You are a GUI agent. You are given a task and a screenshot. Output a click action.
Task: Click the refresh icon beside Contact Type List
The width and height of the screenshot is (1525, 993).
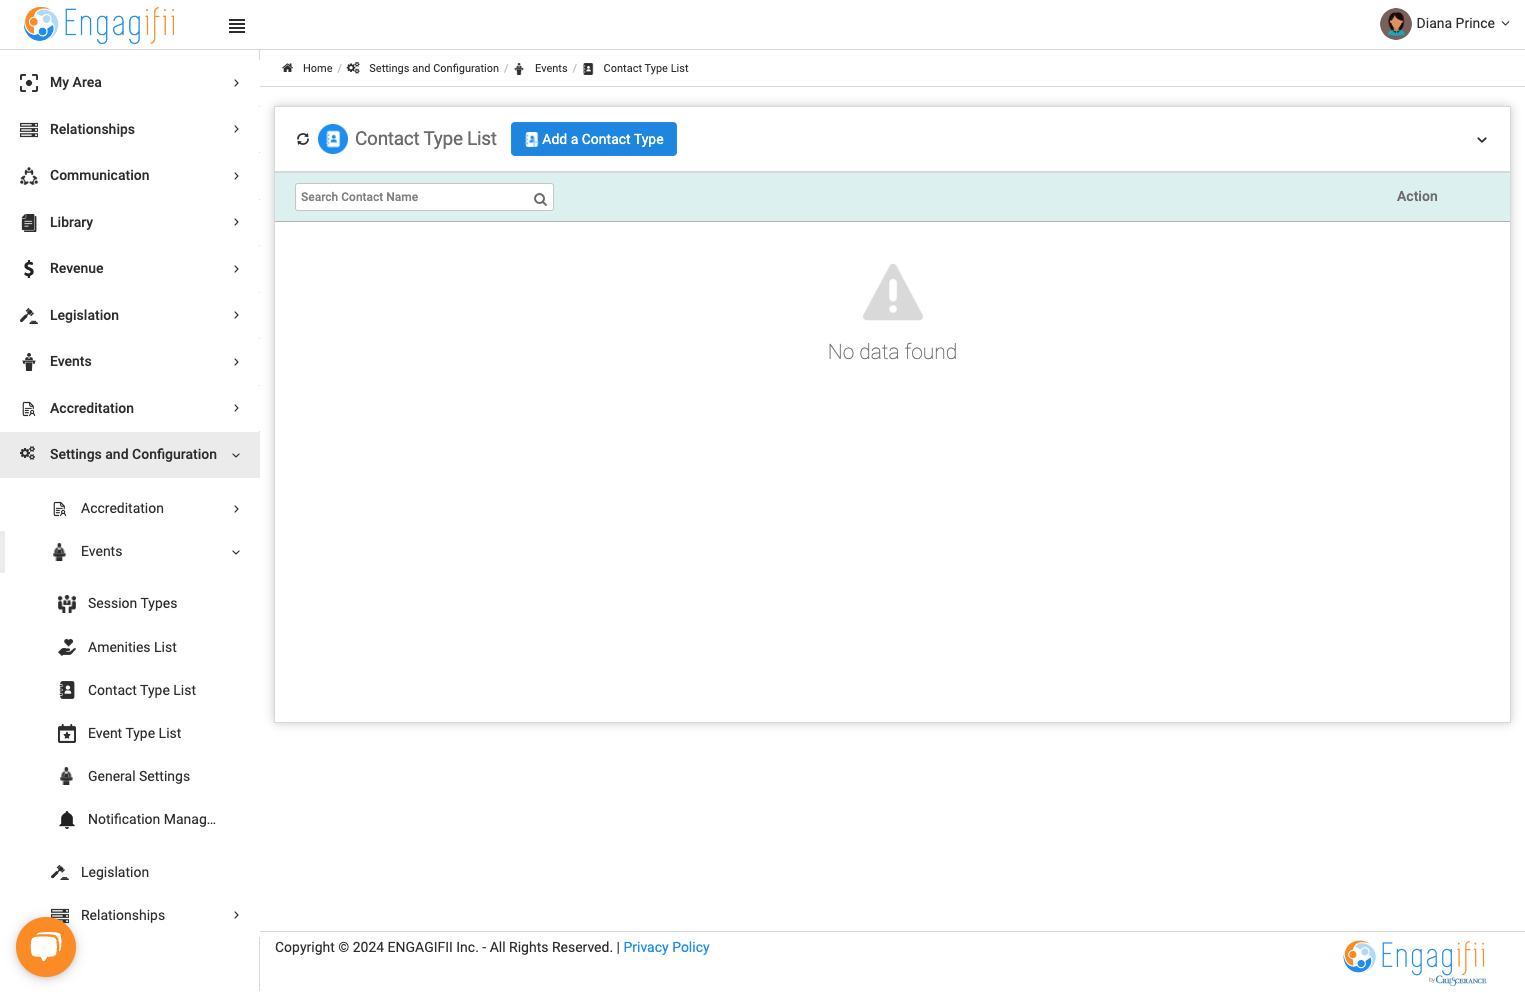click(303, 139)
